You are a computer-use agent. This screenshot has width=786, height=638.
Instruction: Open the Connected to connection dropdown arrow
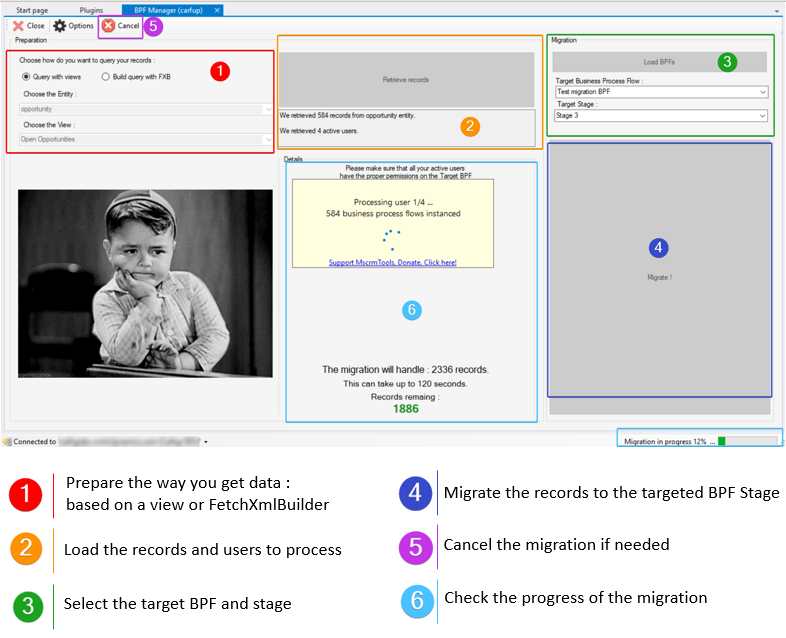(x=206, y=442)
